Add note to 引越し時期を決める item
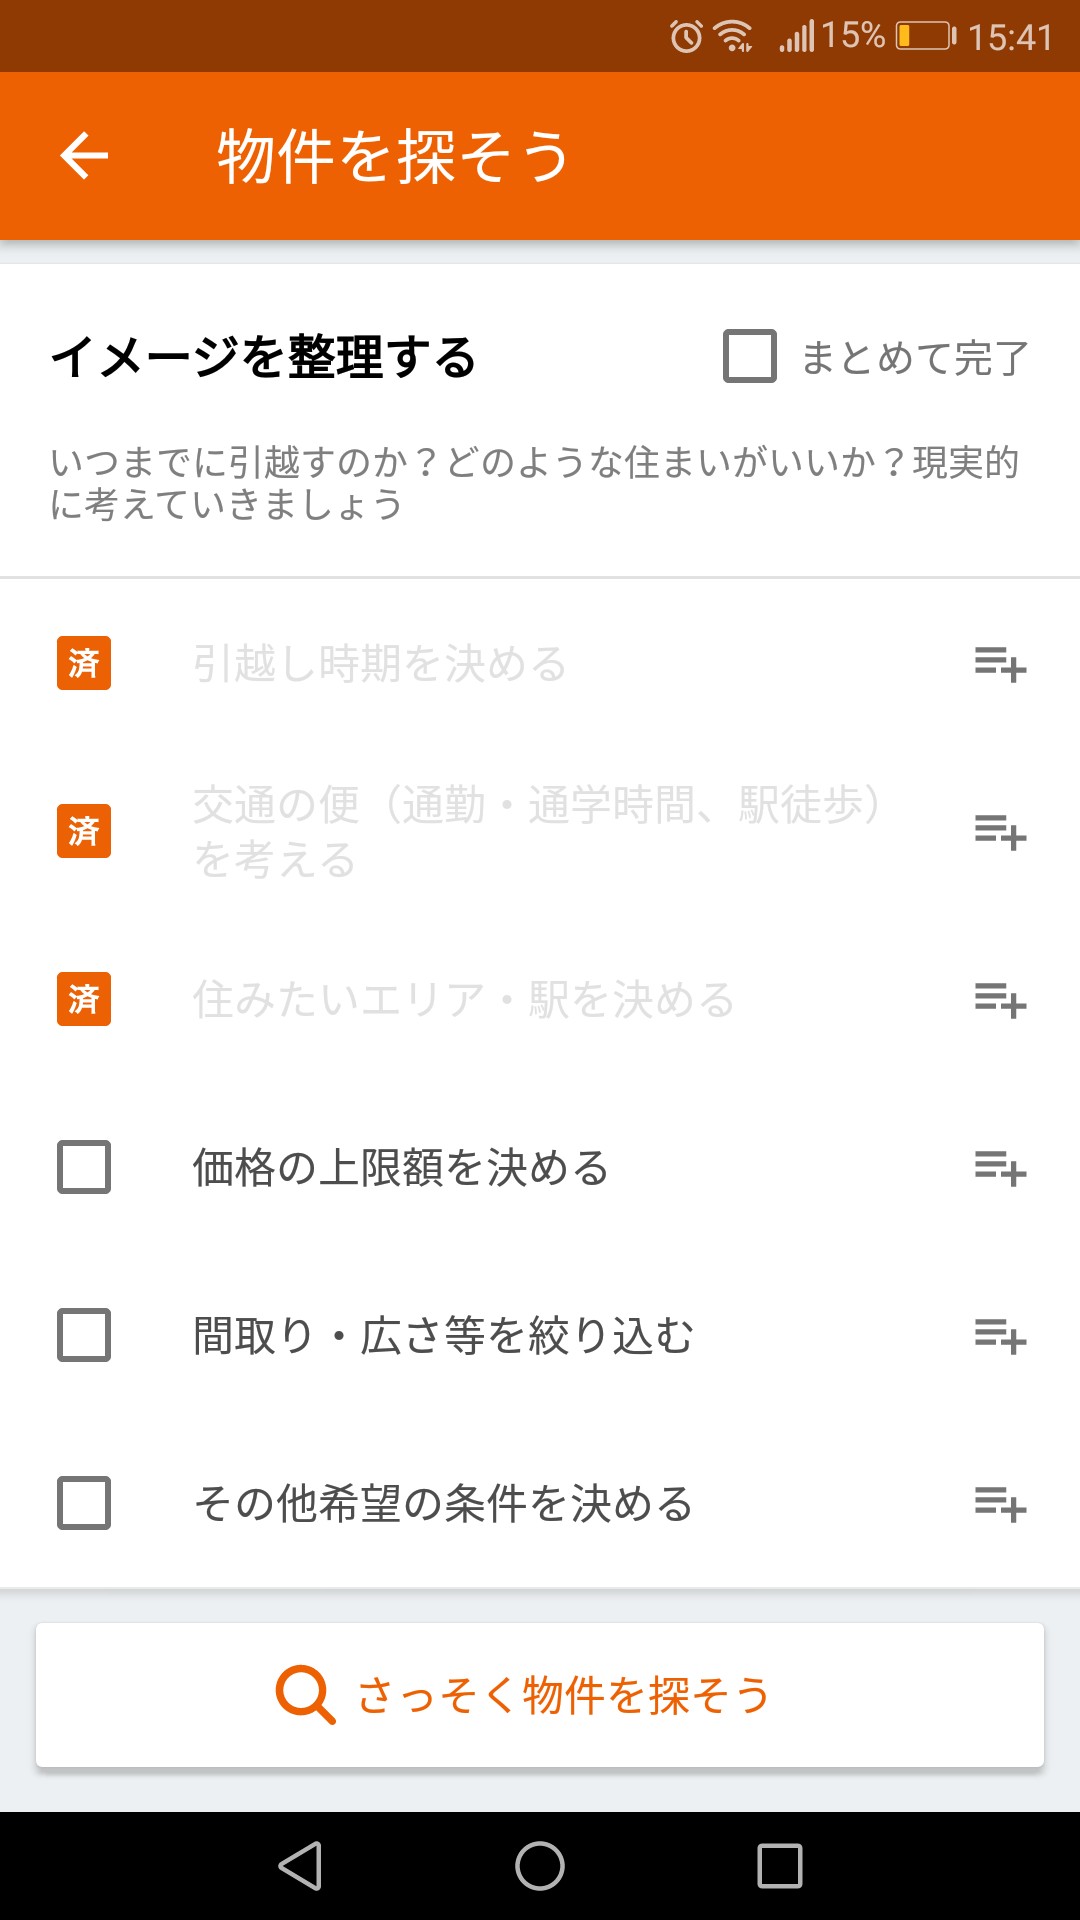The width and height of the screenshot is (1080, 1920). pos(1000,664)
